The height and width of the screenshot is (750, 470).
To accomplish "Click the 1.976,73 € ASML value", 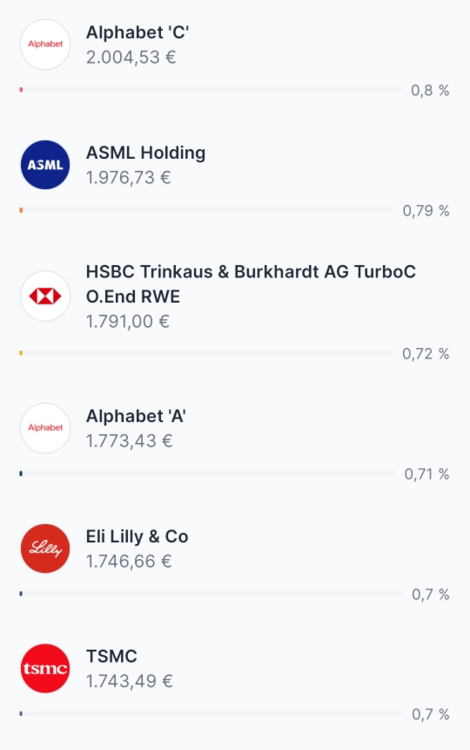I will click(x=129, y=178).
